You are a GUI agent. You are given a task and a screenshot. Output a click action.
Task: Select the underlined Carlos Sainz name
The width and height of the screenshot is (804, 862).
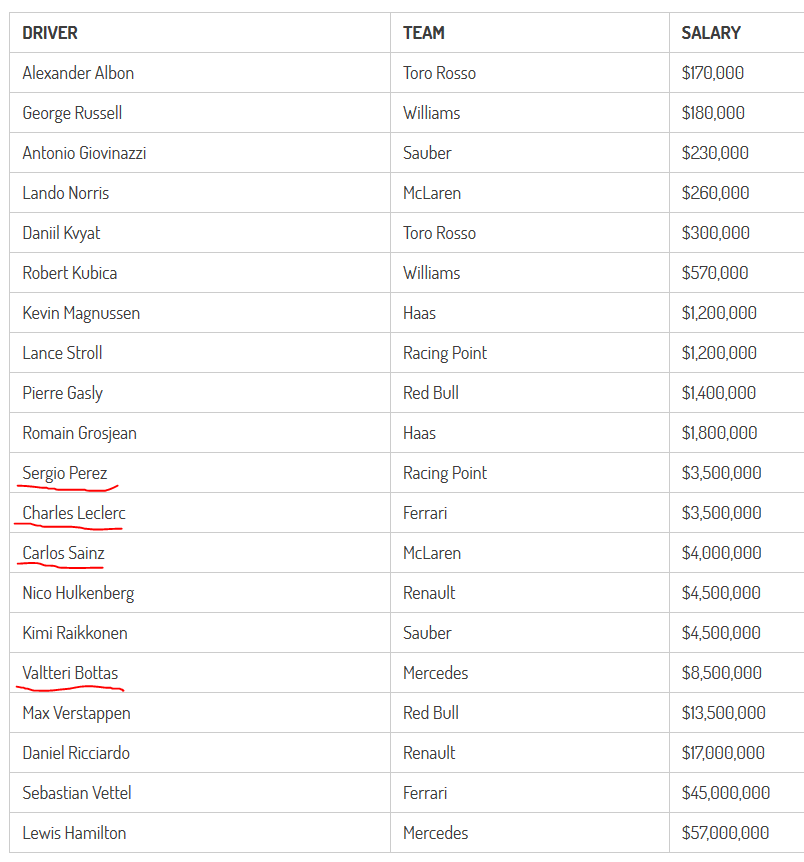(64, 553)
